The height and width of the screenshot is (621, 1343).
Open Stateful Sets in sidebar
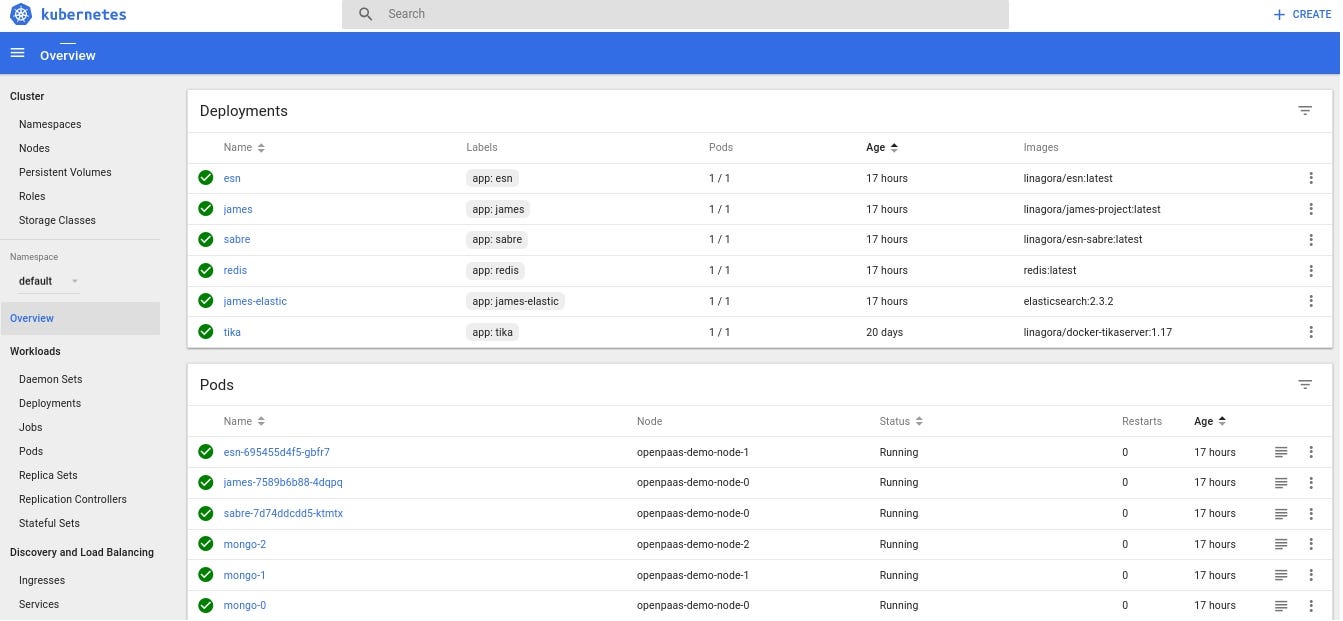(x=49, y=524)
